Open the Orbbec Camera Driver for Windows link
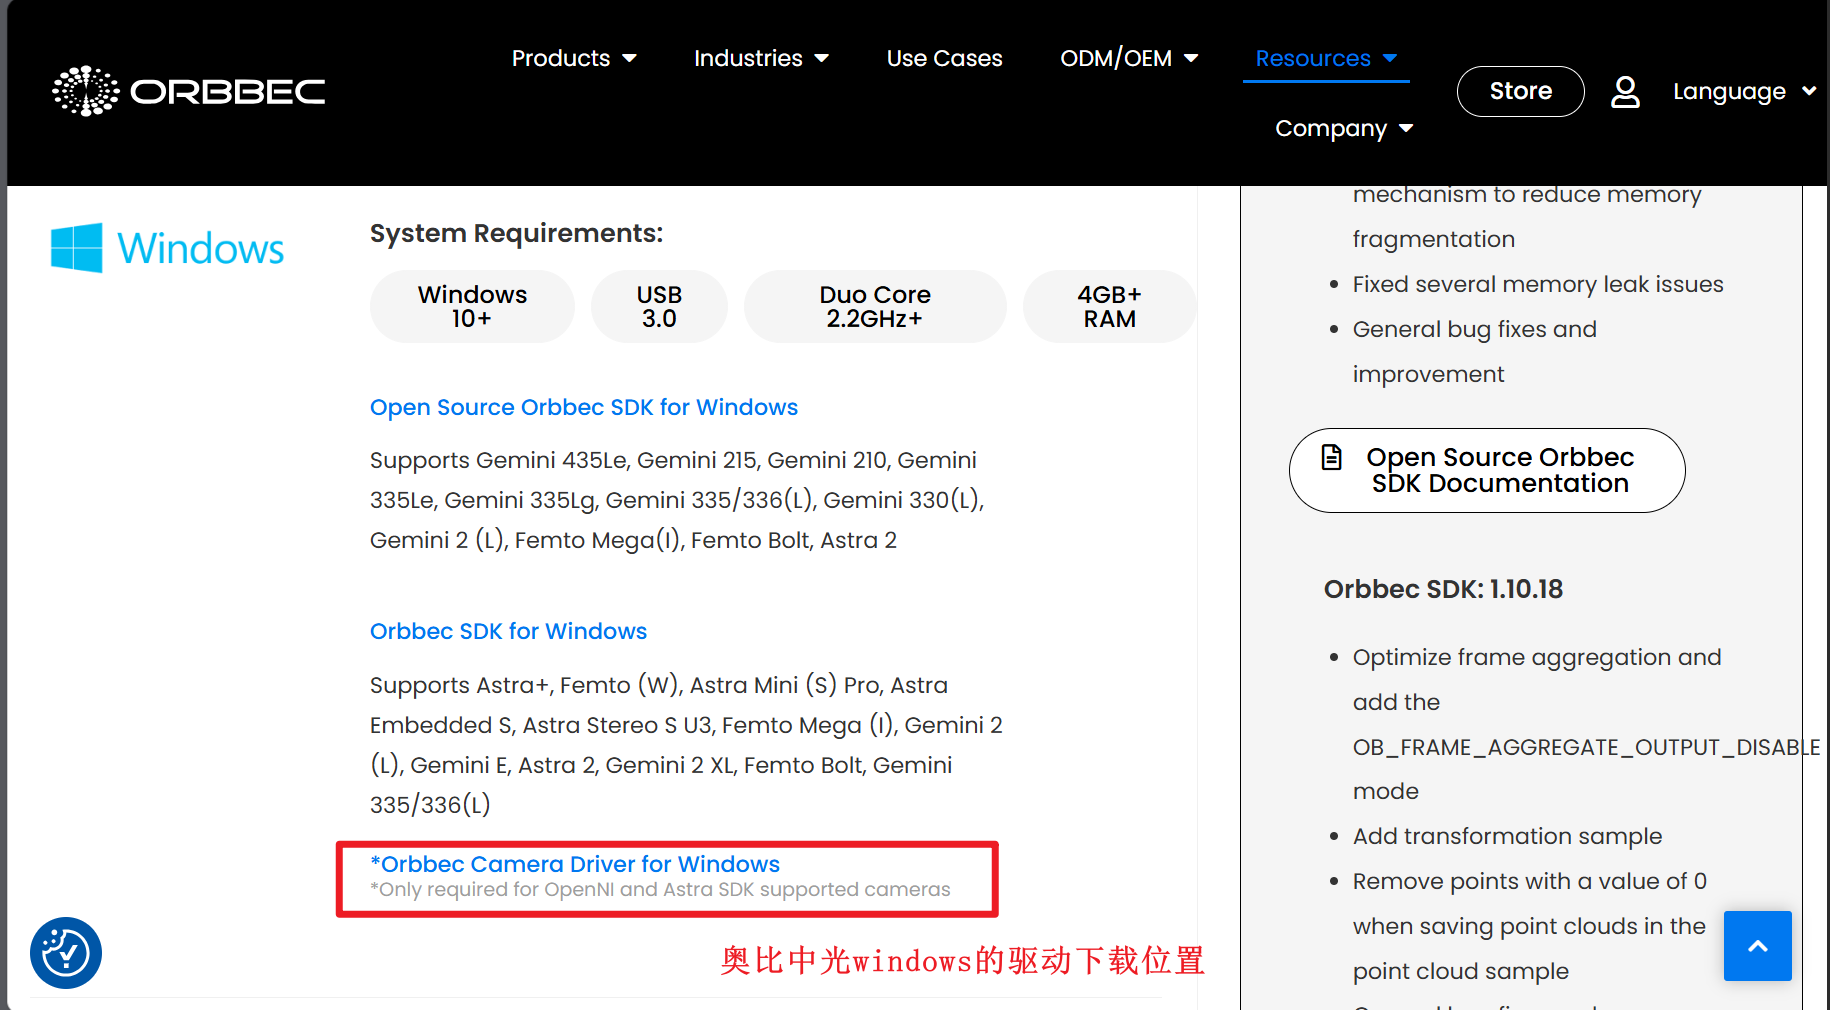 [575, 864]
